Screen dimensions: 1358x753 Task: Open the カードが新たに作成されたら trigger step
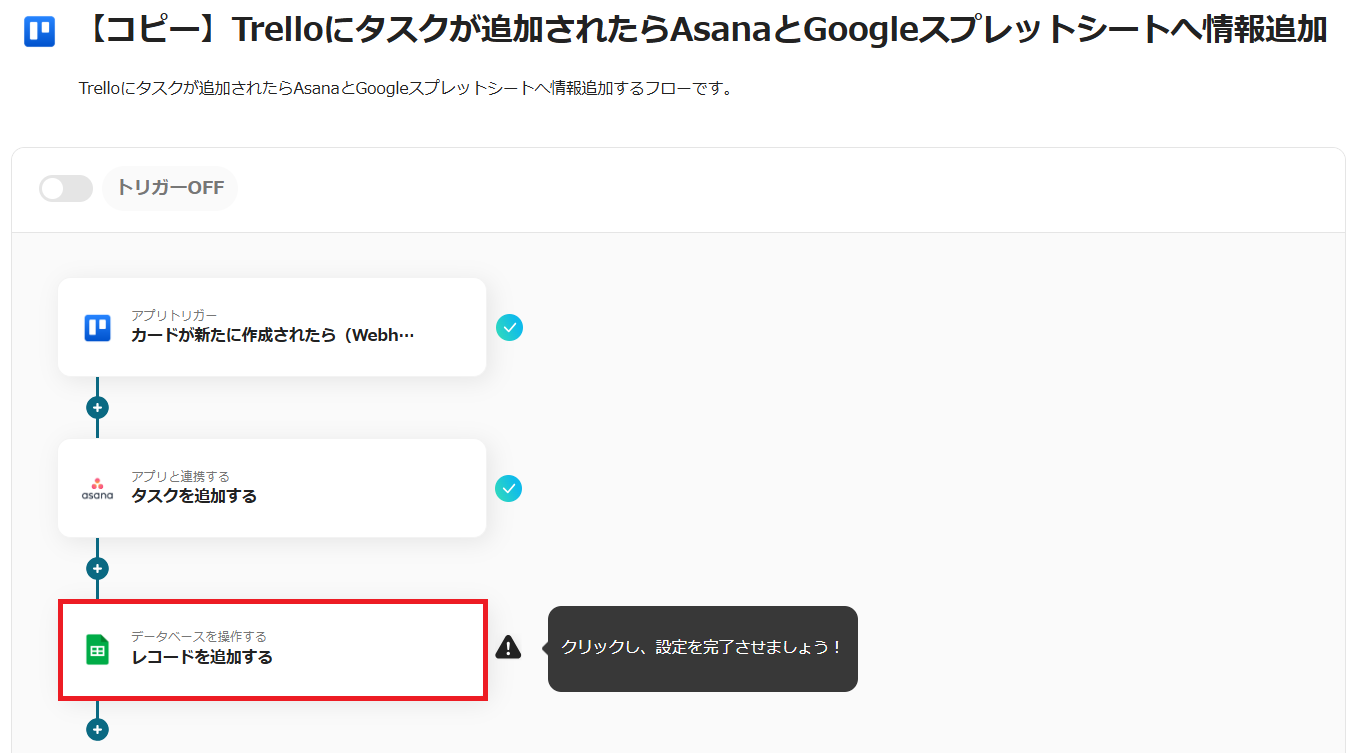[272, 336]
